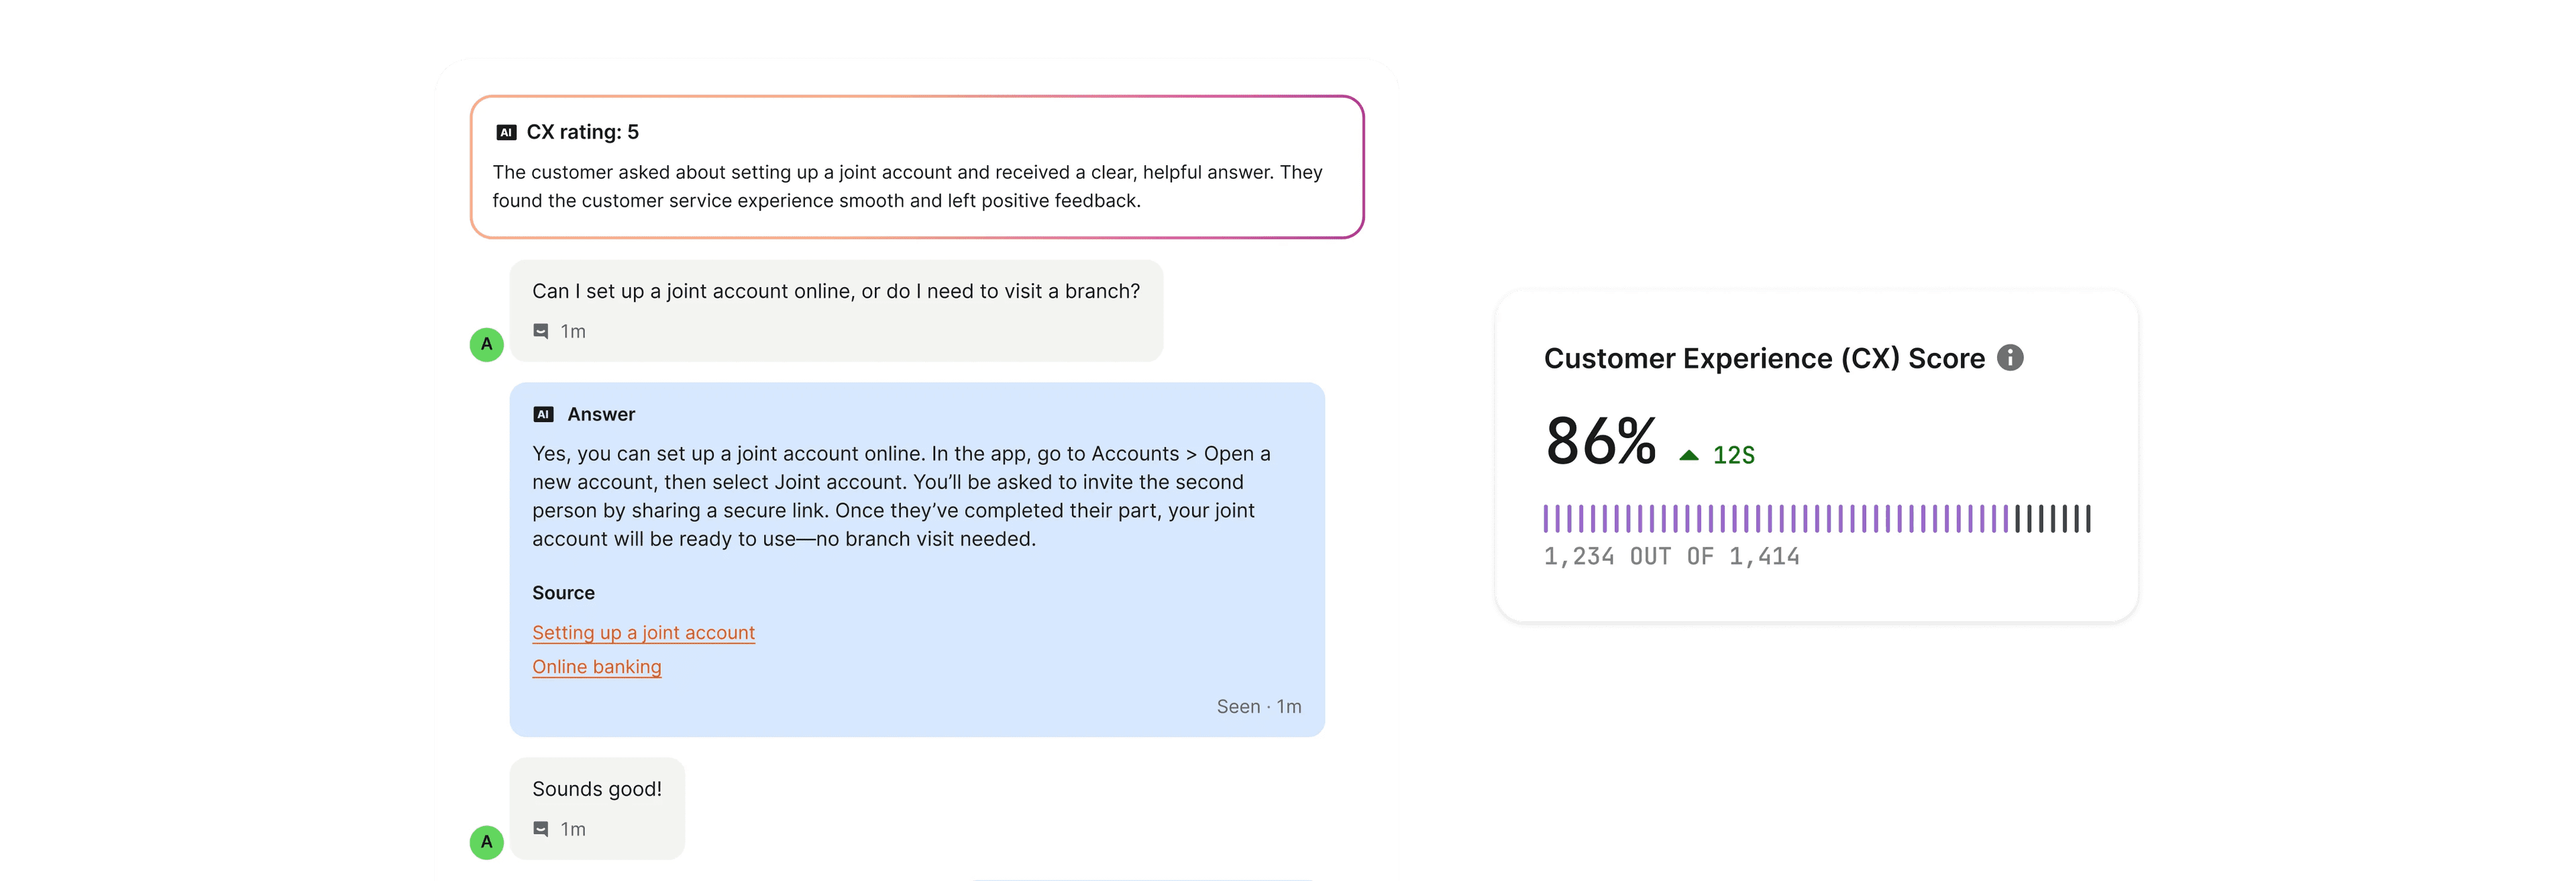Click the 12S change indicator text
The width and height of the screenshot is (2576, 881).
click(x=1733, y=456)
